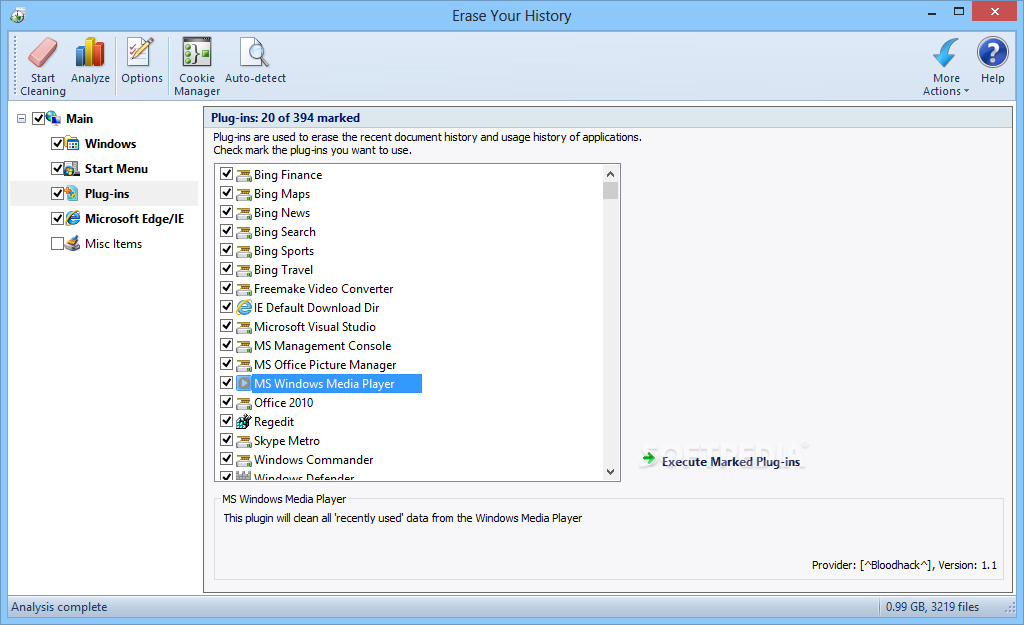The image size is (1024, 625).
Task: Click the Start Cleaning eraser icon
Action: pyautogui.click(x=42, y=52)
